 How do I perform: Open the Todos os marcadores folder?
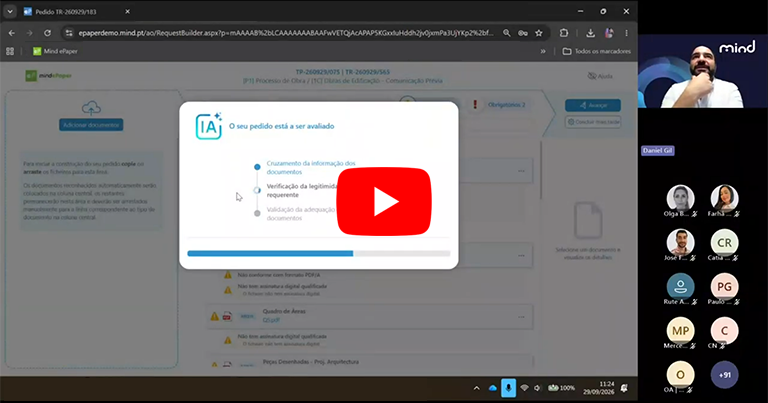(x=597, y=51)
